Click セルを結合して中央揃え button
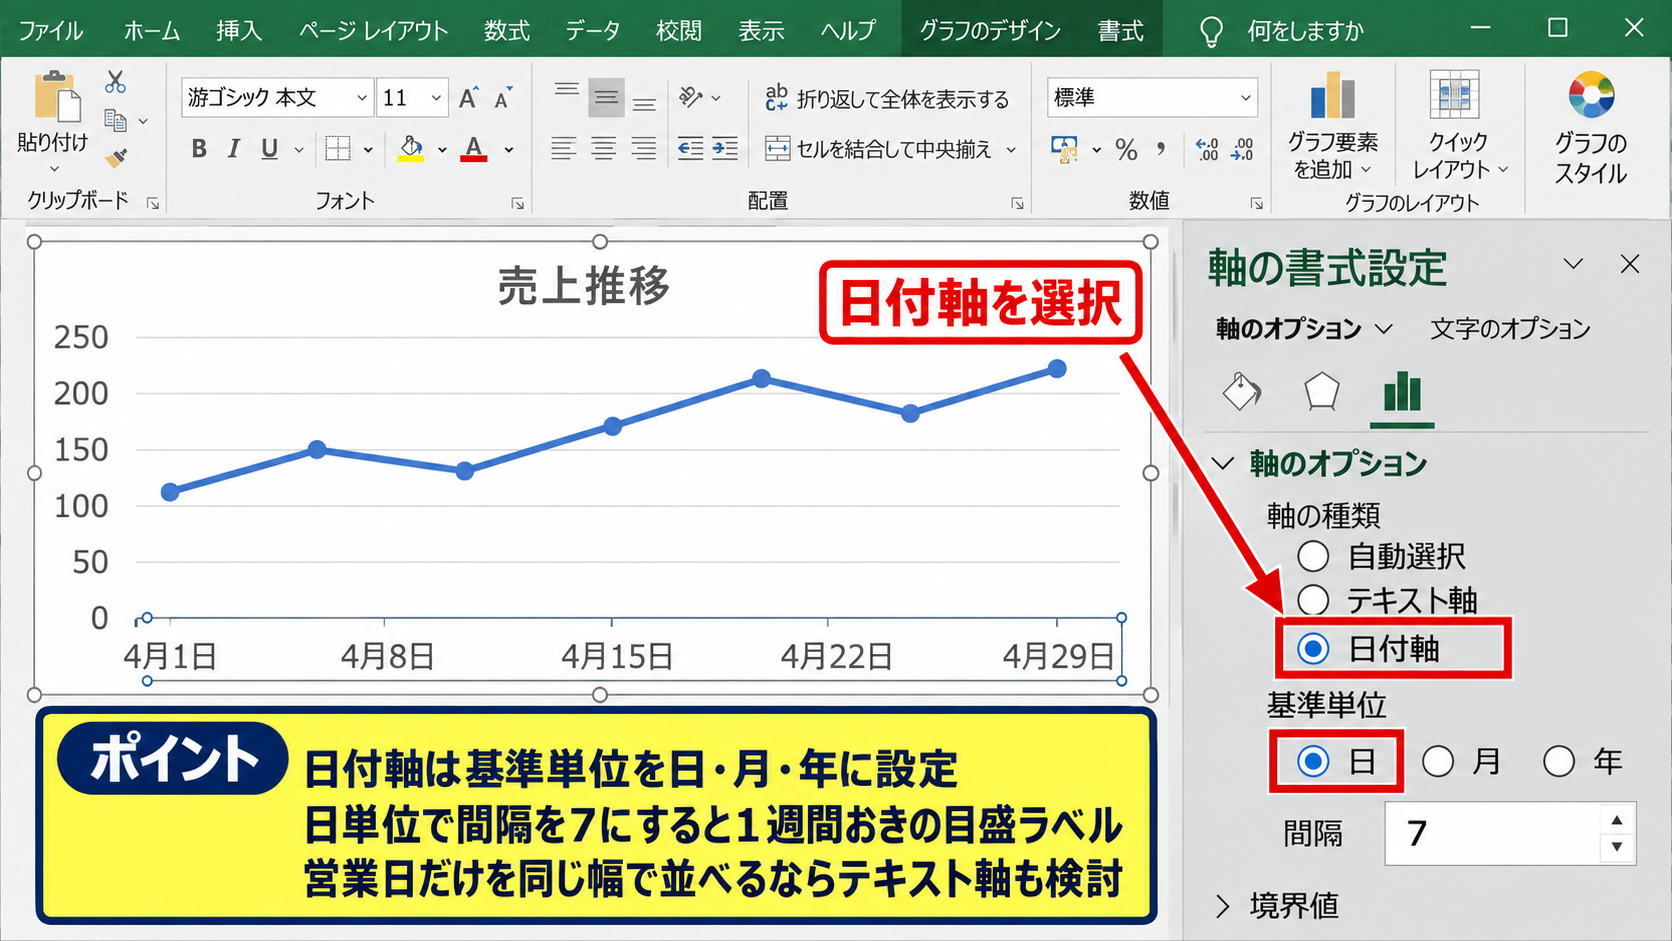1672x941 pixels. (x=880, y=149)
